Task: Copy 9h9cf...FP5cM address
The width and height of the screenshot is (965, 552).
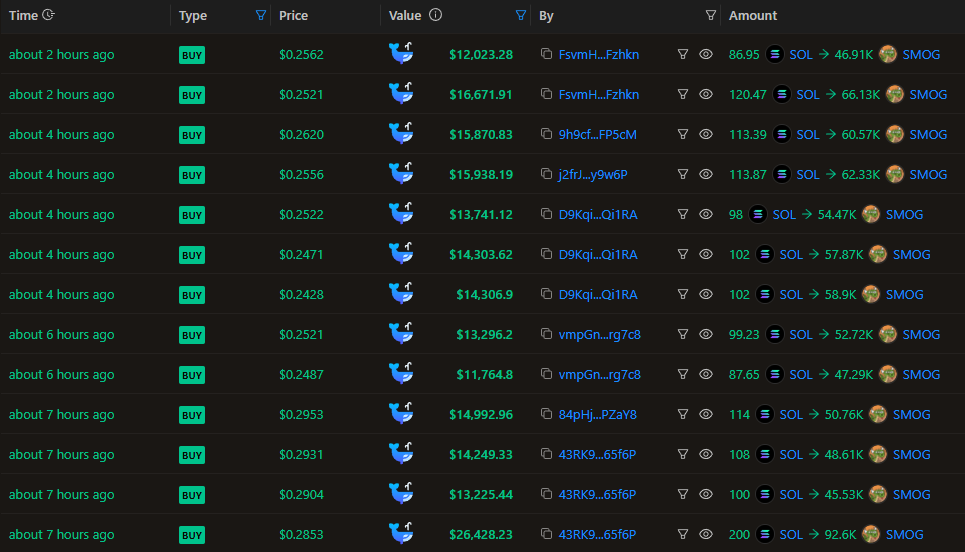Action: pos(546,134)
